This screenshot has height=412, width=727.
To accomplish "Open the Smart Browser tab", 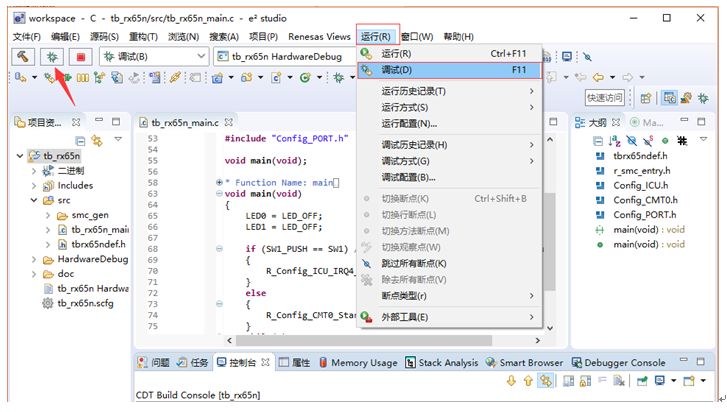I will point(524,362).
